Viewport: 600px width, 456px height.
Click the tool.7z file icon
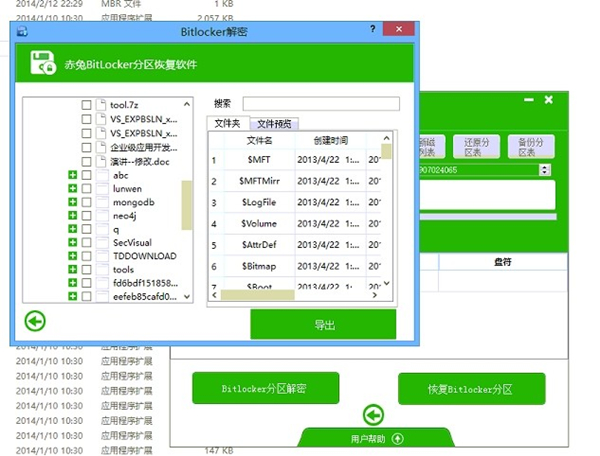101,104
